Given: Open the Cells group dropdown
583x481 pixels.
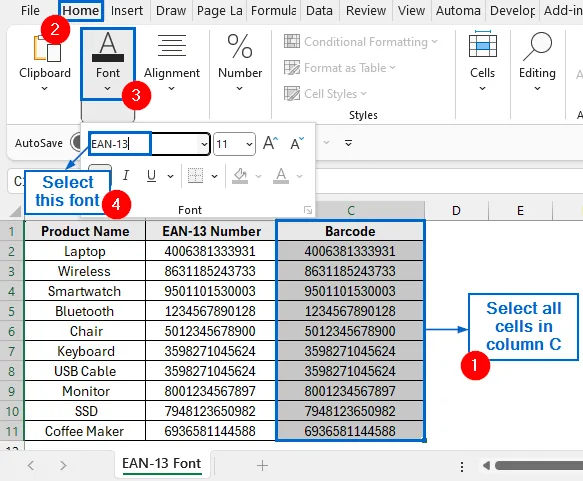Looking at the screenshot, I should 482,88.
